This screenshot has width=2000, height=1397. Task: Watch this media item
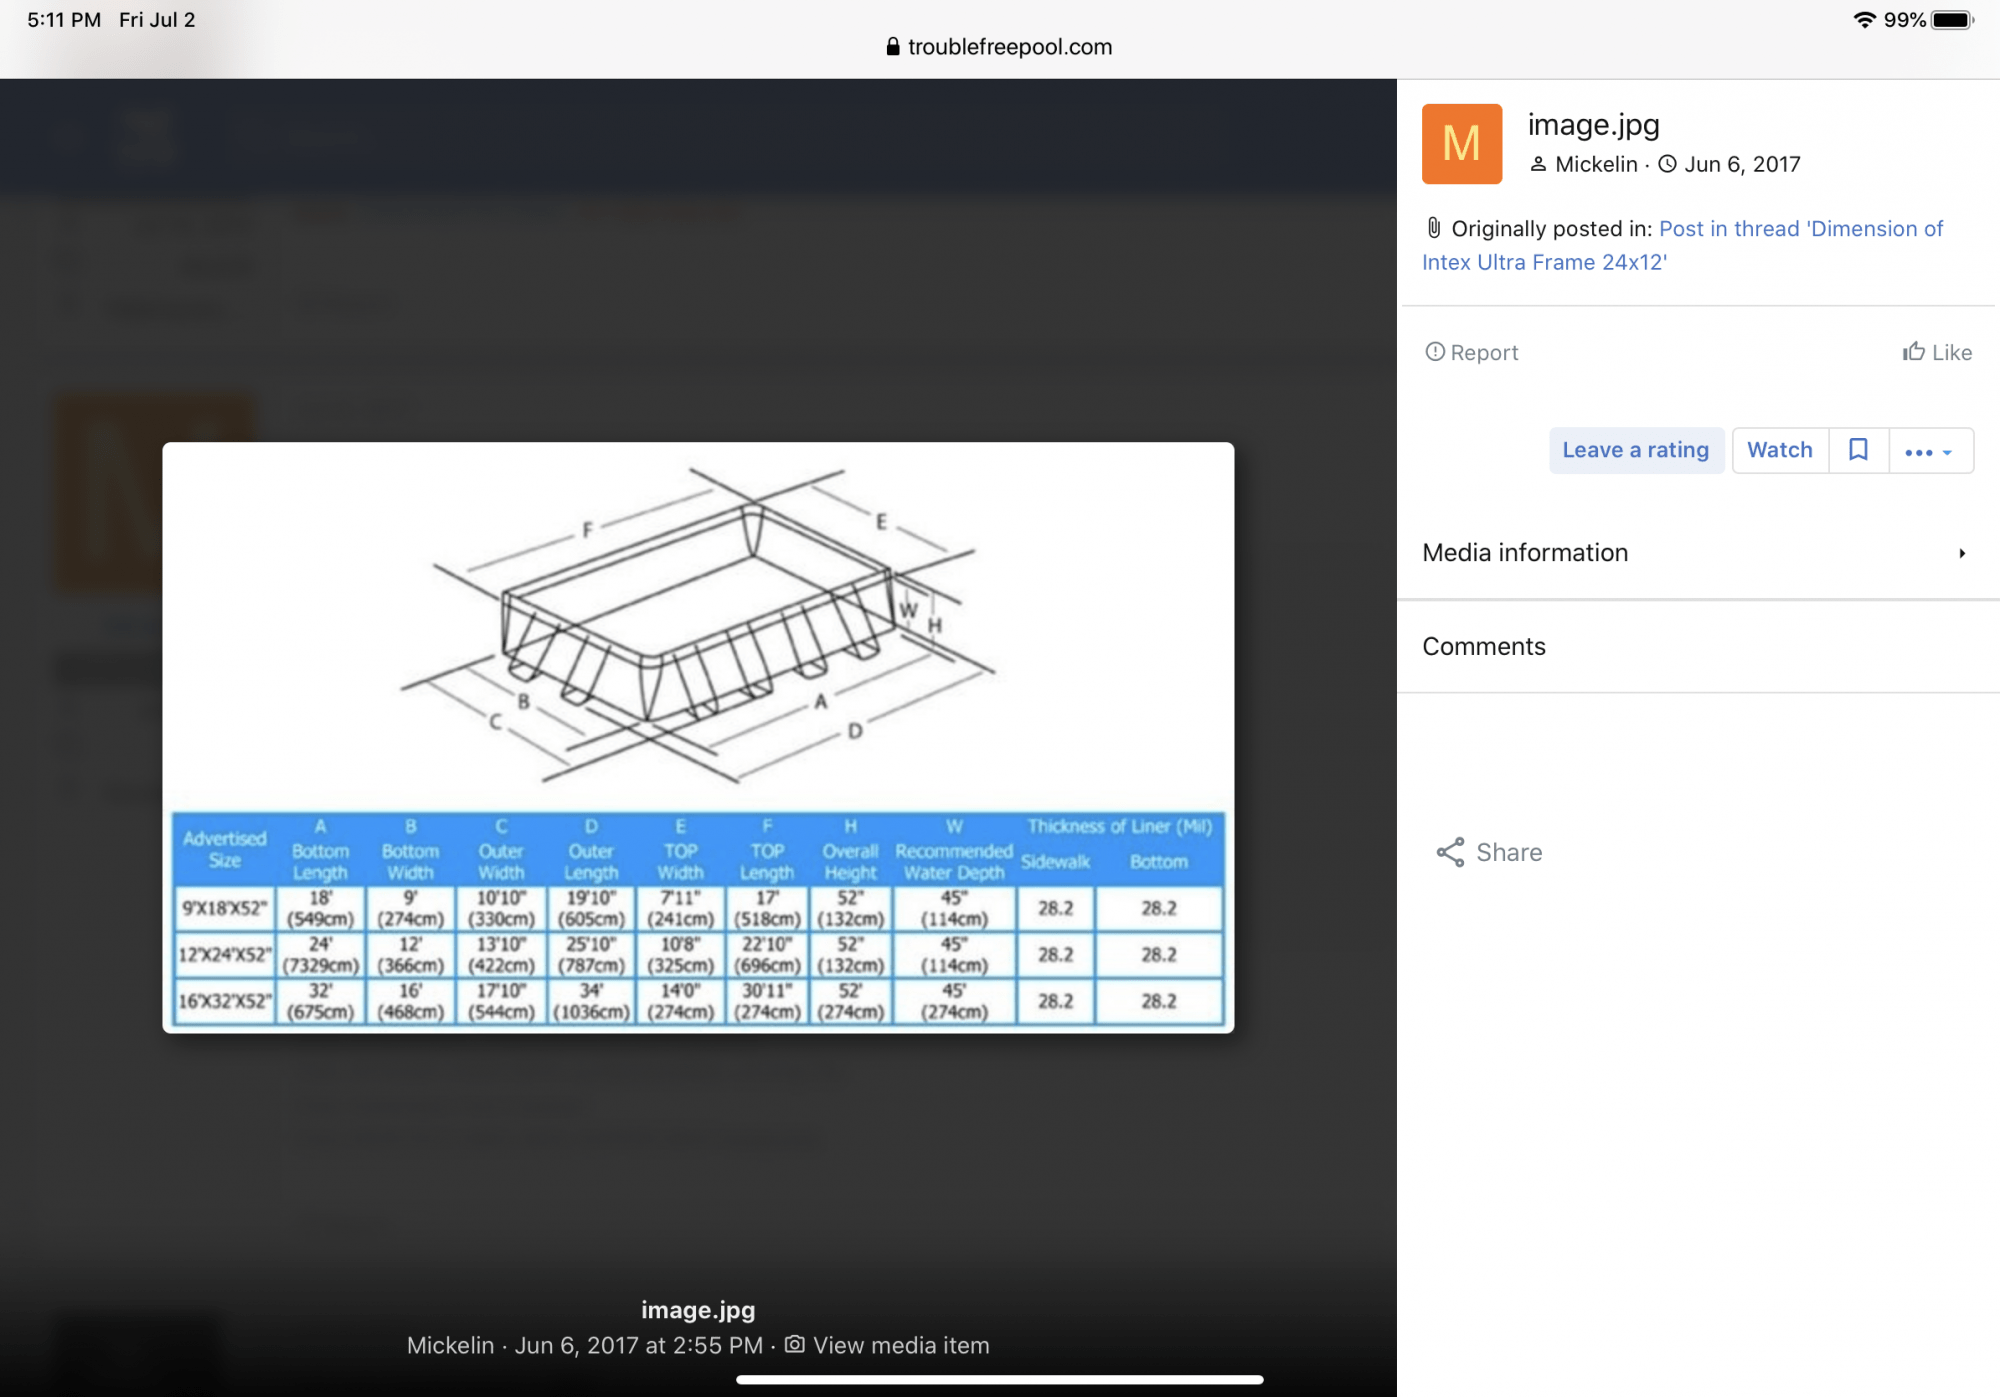click(x=1780, y=450)
